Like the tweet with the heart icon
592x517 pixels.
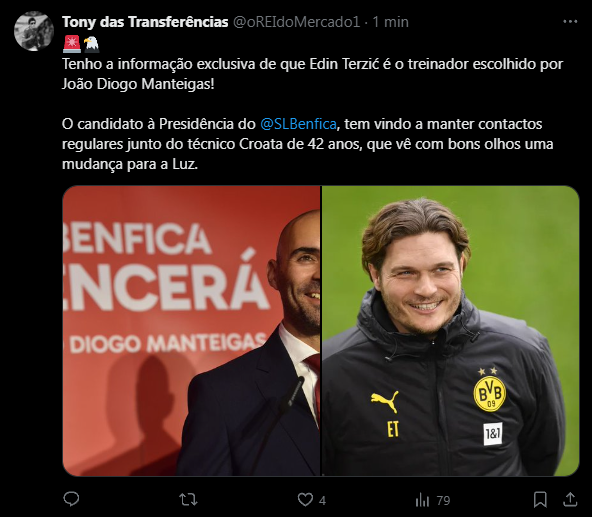305,500
